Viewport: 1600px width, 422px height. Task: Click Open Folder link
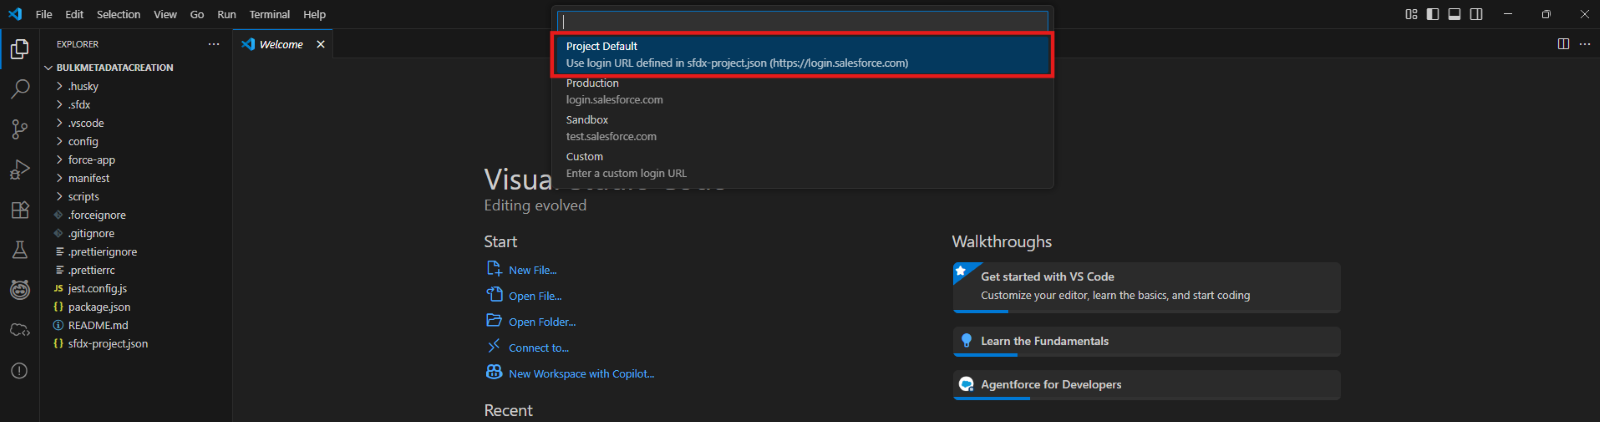(541, 322)
